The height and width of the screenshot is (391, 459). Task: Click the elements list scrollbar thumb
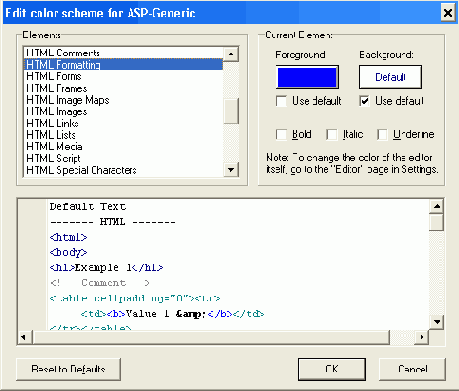231,111
